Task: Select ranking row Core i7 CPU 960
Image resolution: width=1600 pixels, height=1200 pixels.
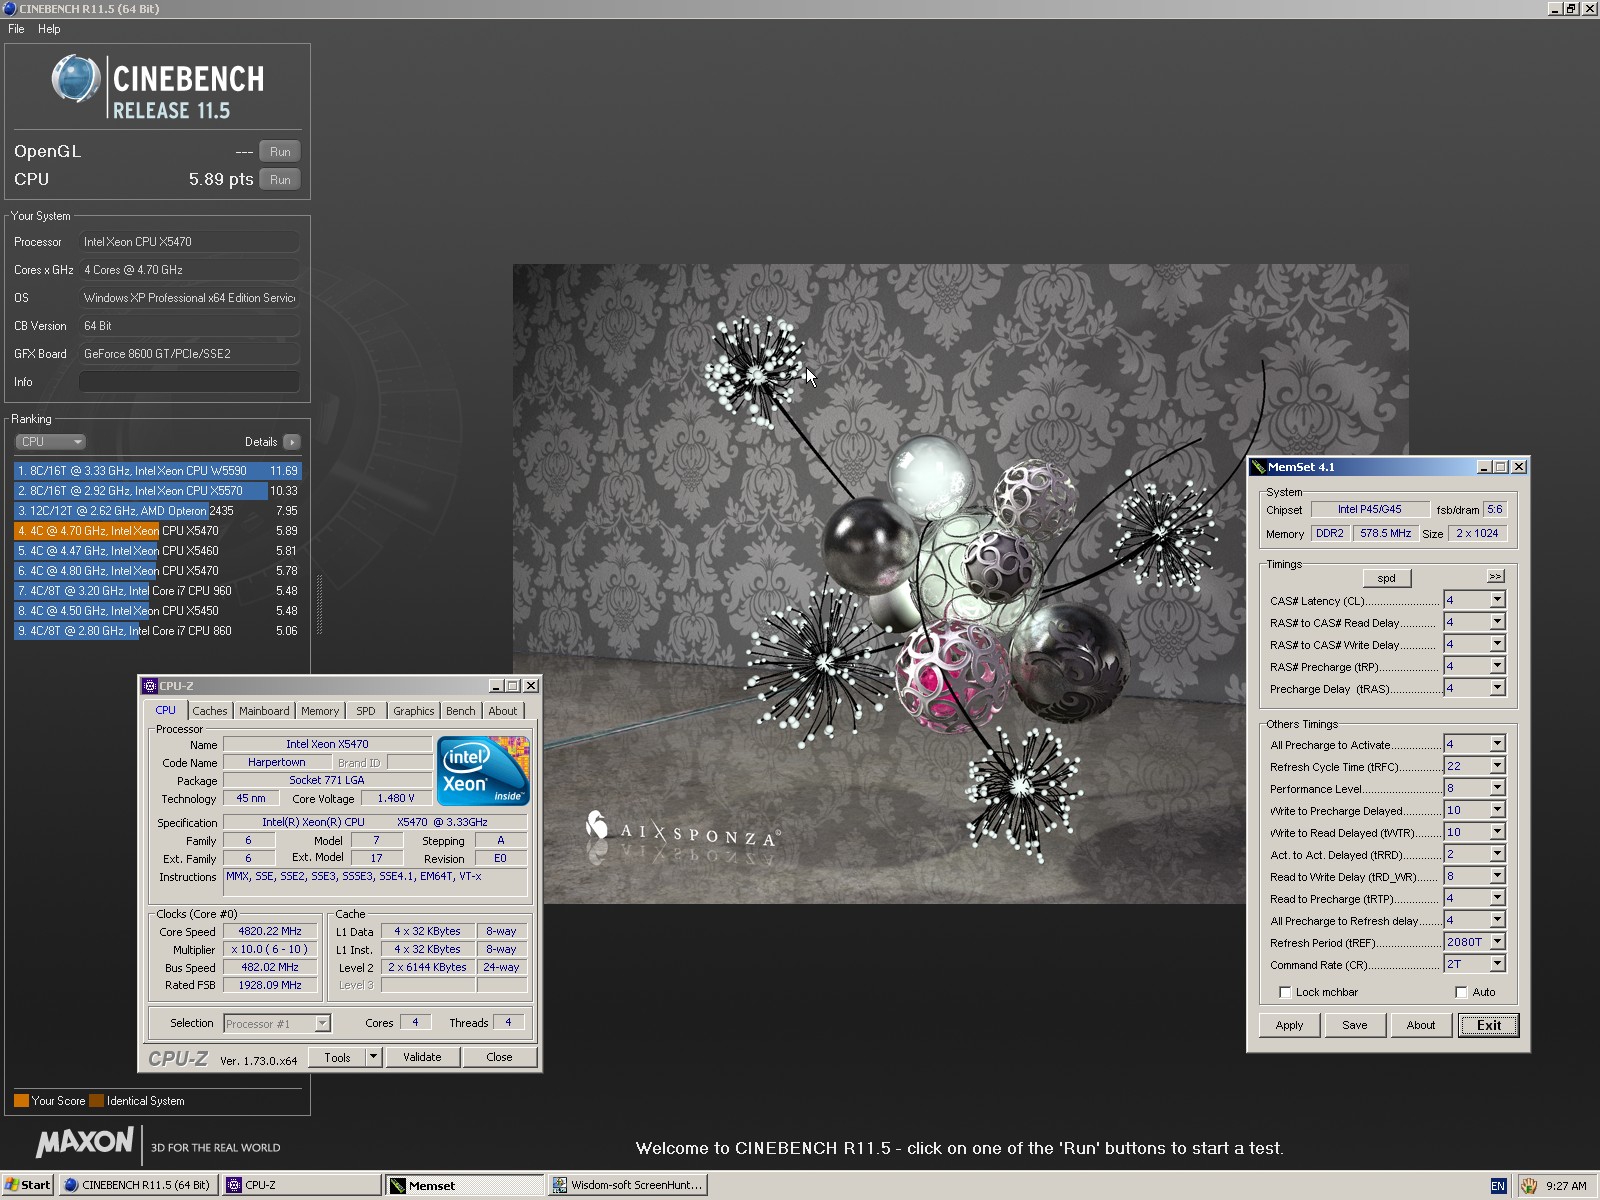Action: [x=157, y=591]
